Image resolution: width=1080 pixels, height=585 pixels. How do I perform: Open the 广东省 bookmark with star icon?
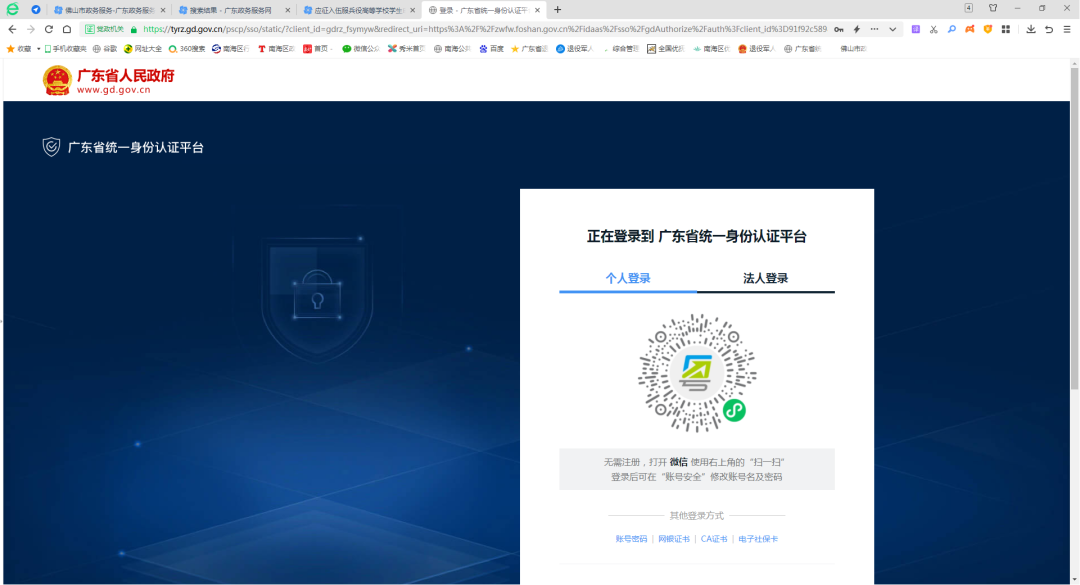pyautogui.click(x=529, y=49)
